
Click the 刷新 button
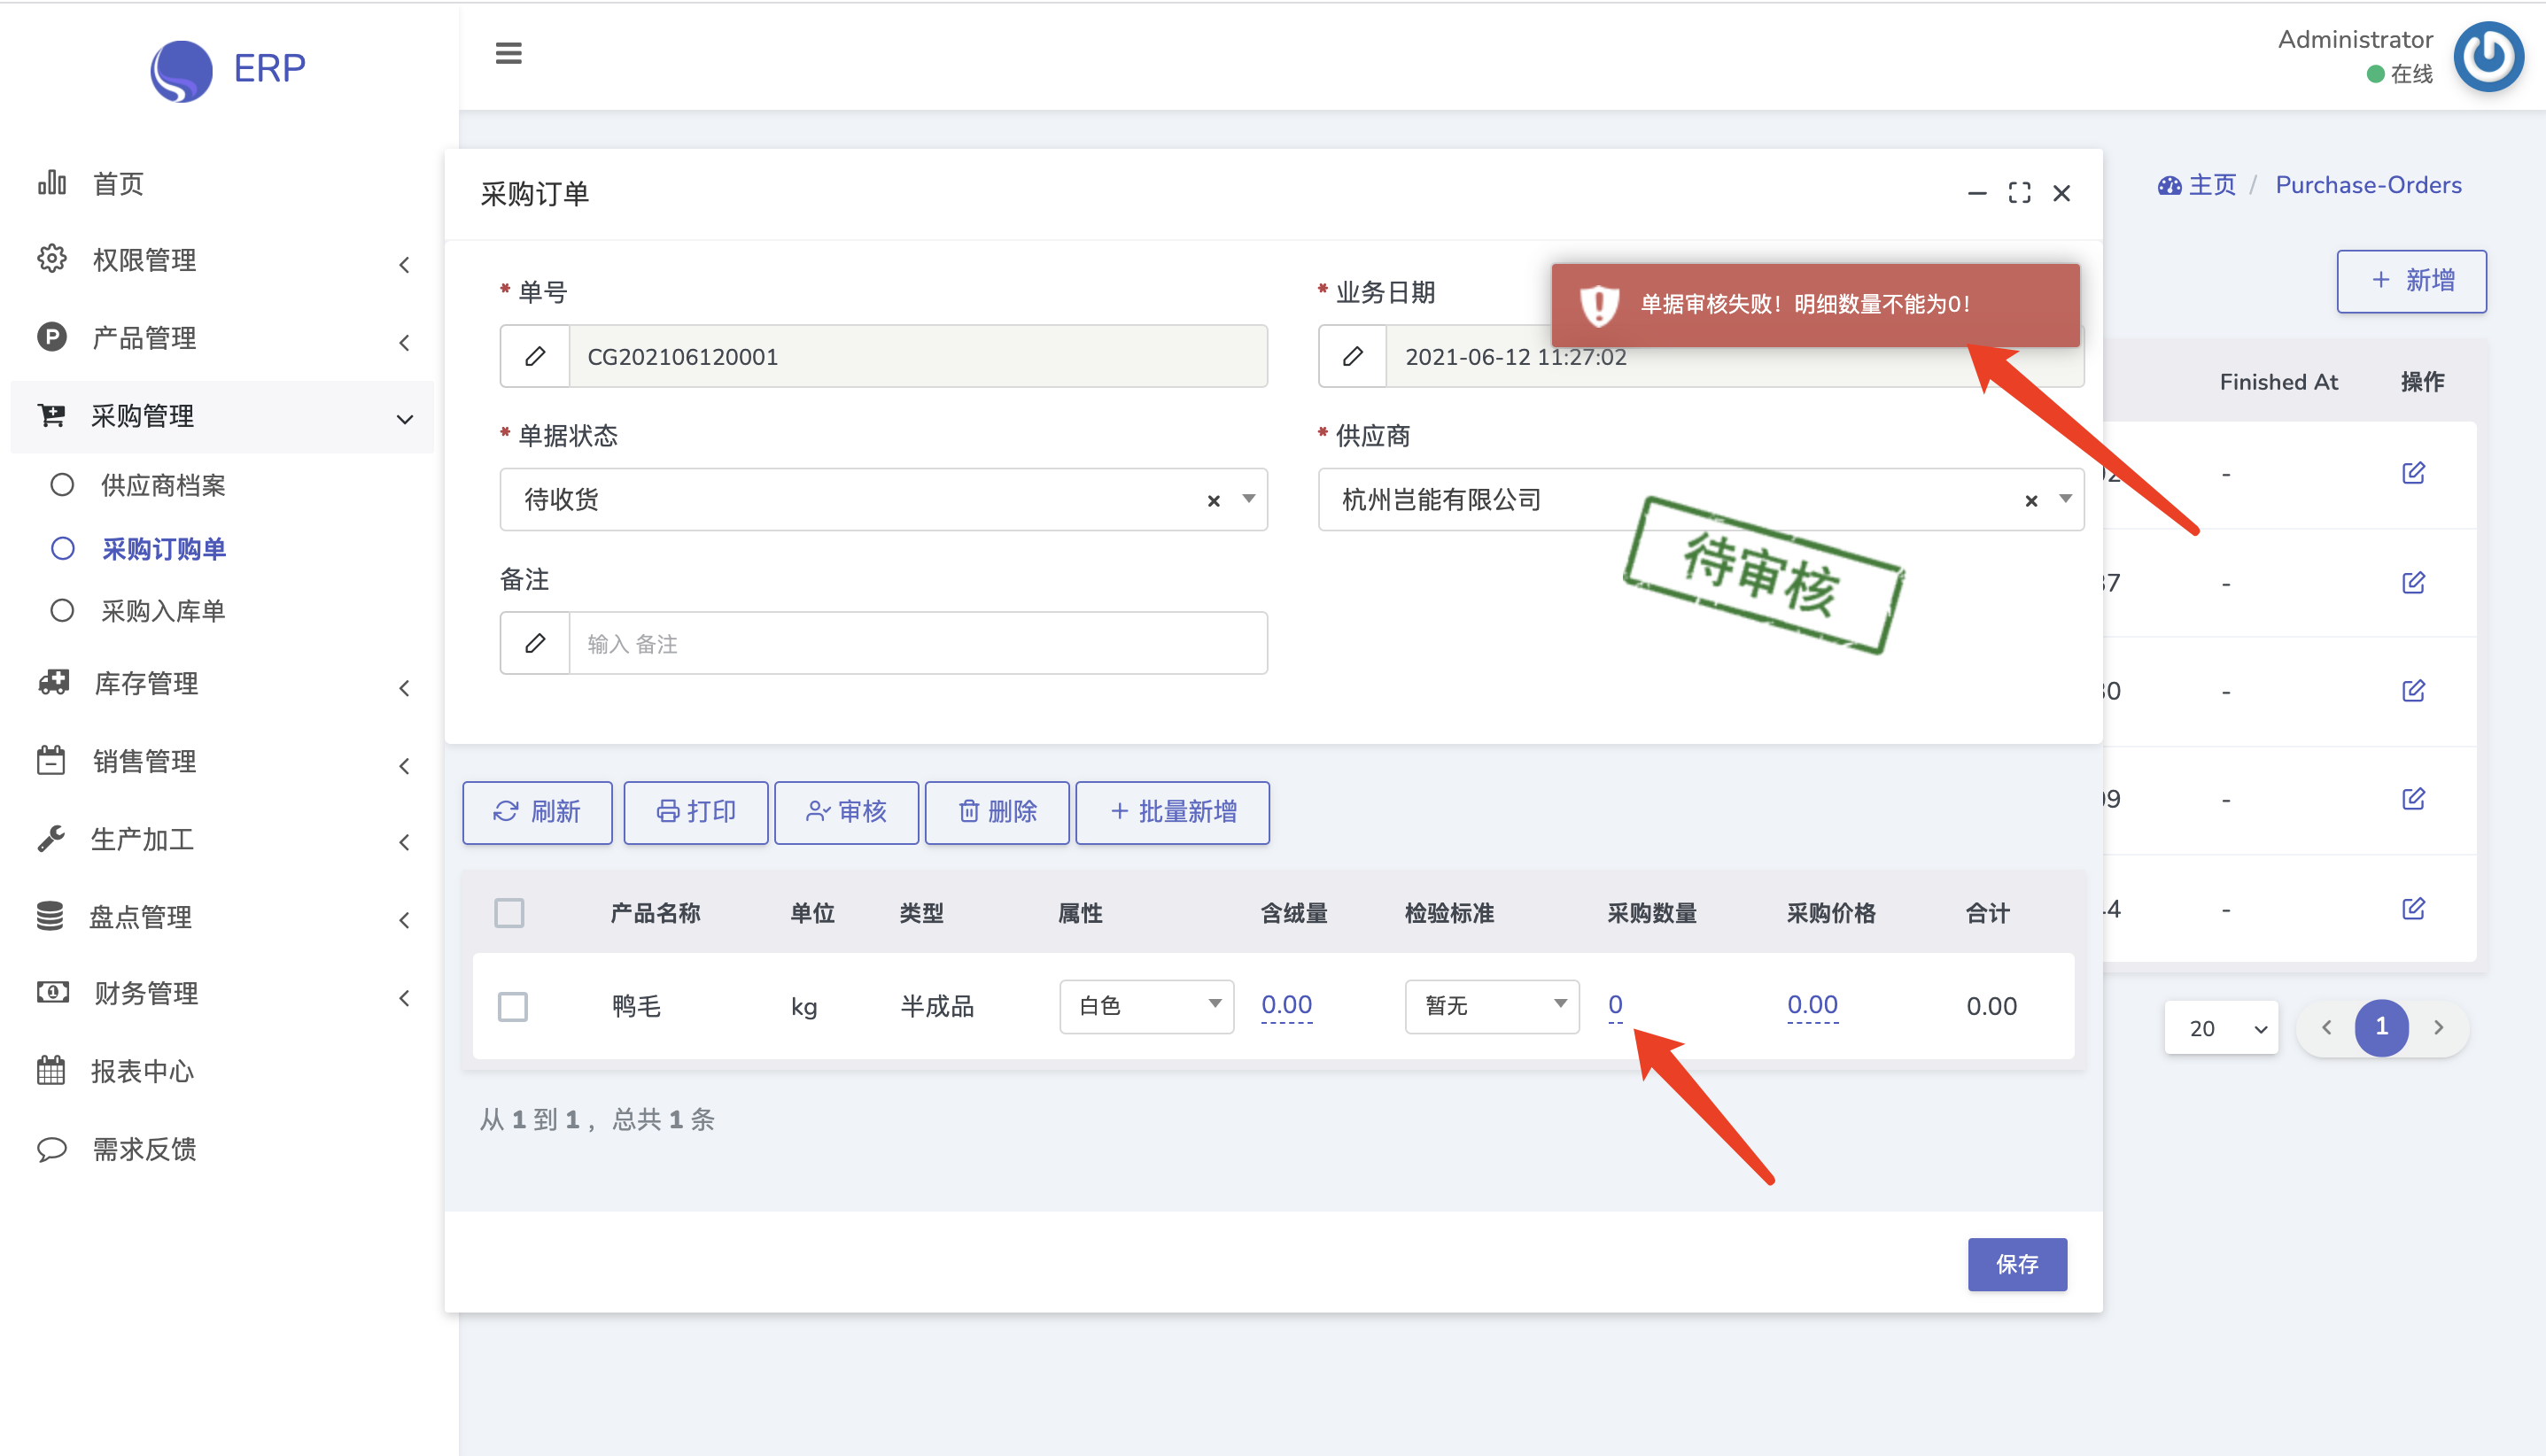click(x=537, y=812)
